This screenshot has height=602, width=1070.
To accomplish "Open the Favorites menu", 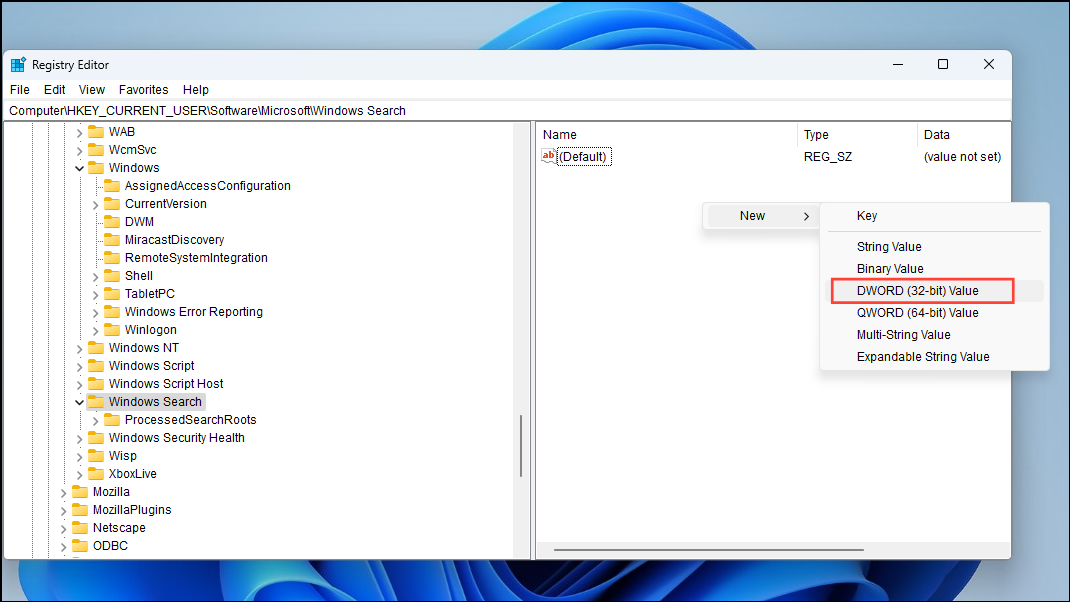I will [143, 89].
